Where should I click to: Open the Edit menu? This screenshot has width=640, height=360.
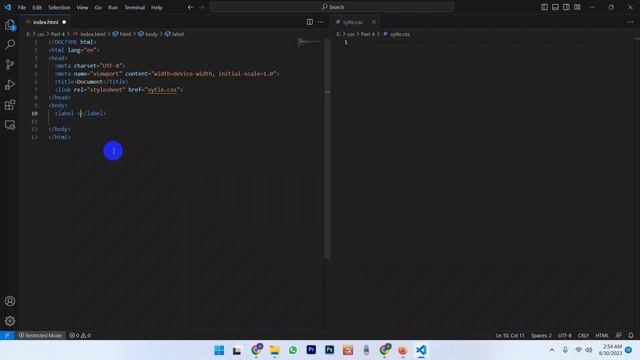[37, 7]
